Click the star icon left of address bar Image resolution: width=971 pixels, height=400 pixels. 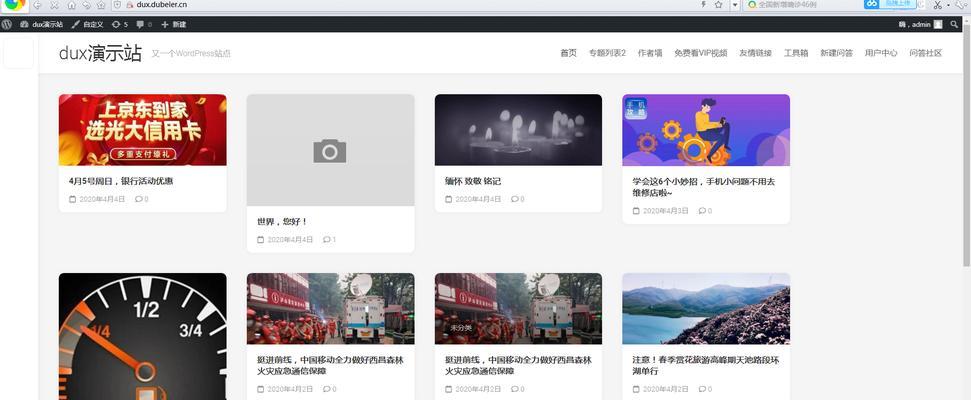point(101,5)
